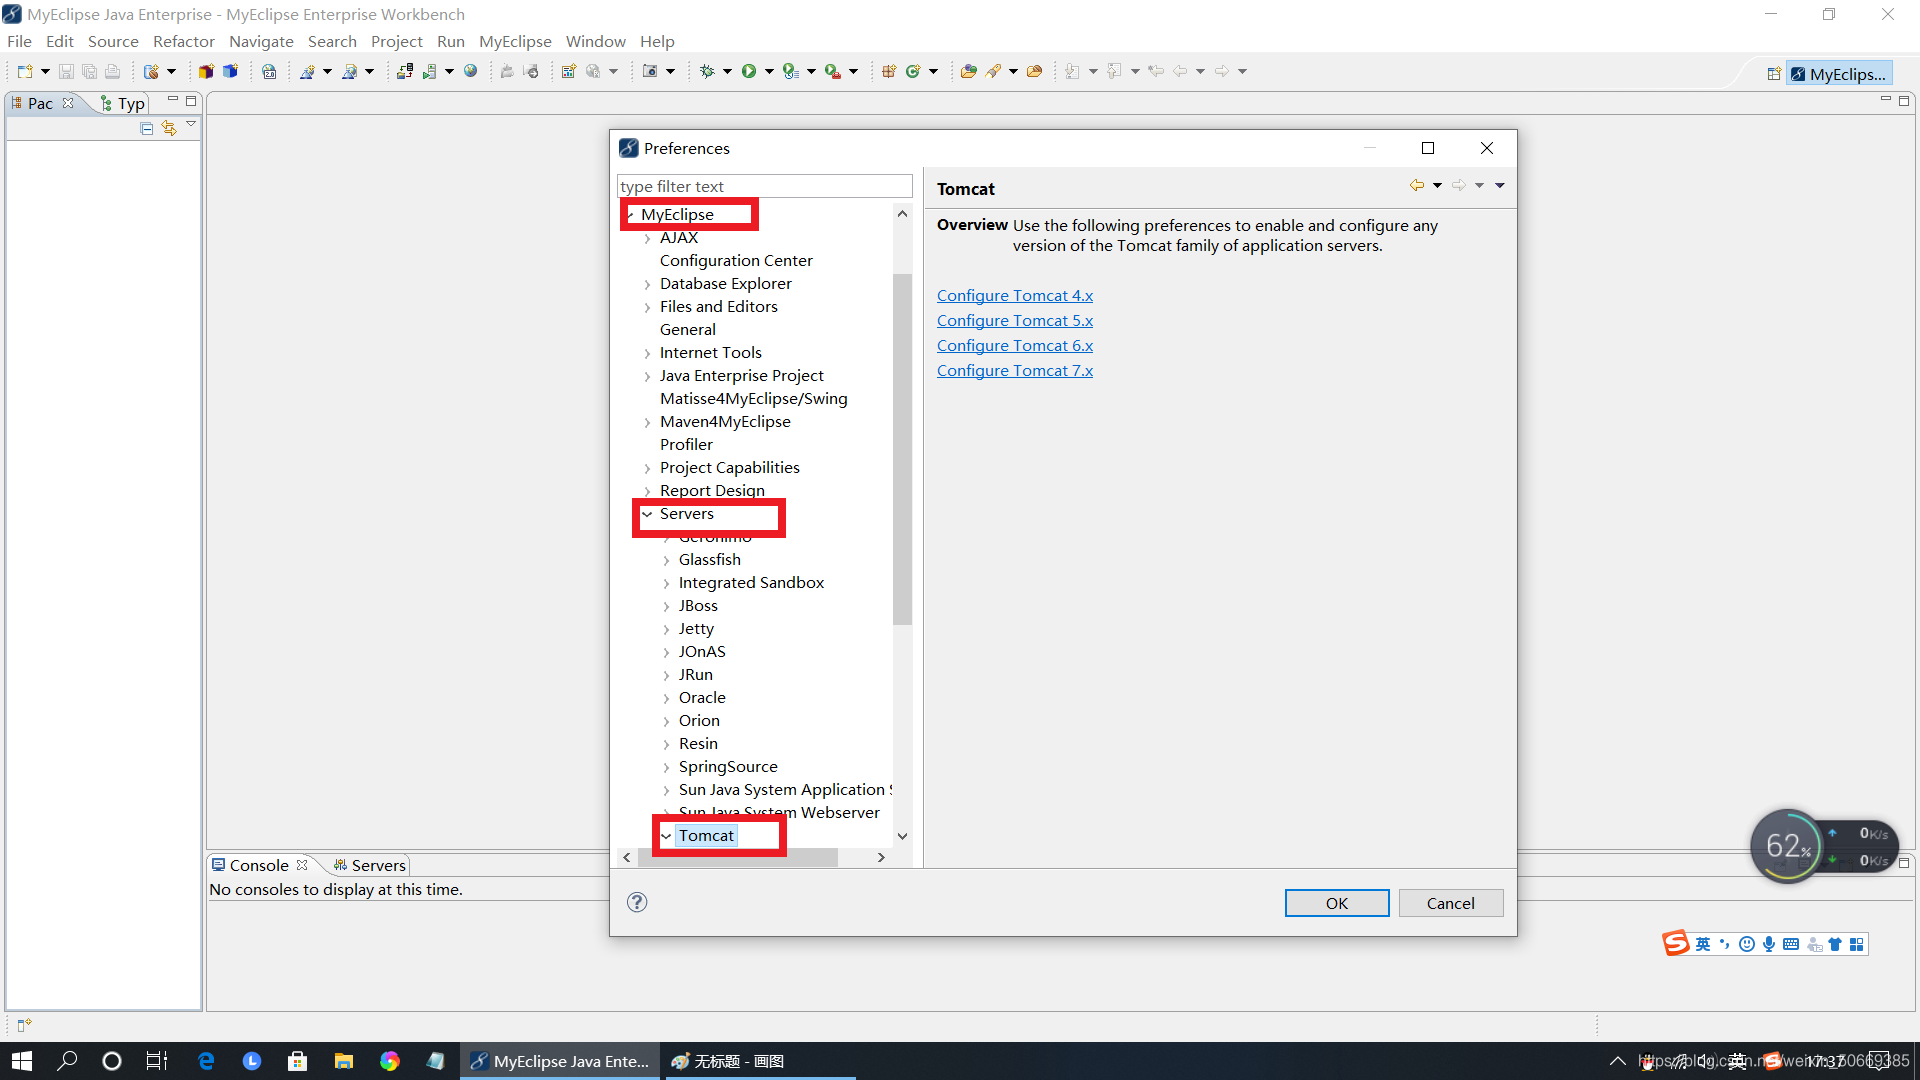The width and height of the screenshot is (1920, 1080).
Task: Expand the Maven4MyEclipse node
Action: tap(648, 422)
